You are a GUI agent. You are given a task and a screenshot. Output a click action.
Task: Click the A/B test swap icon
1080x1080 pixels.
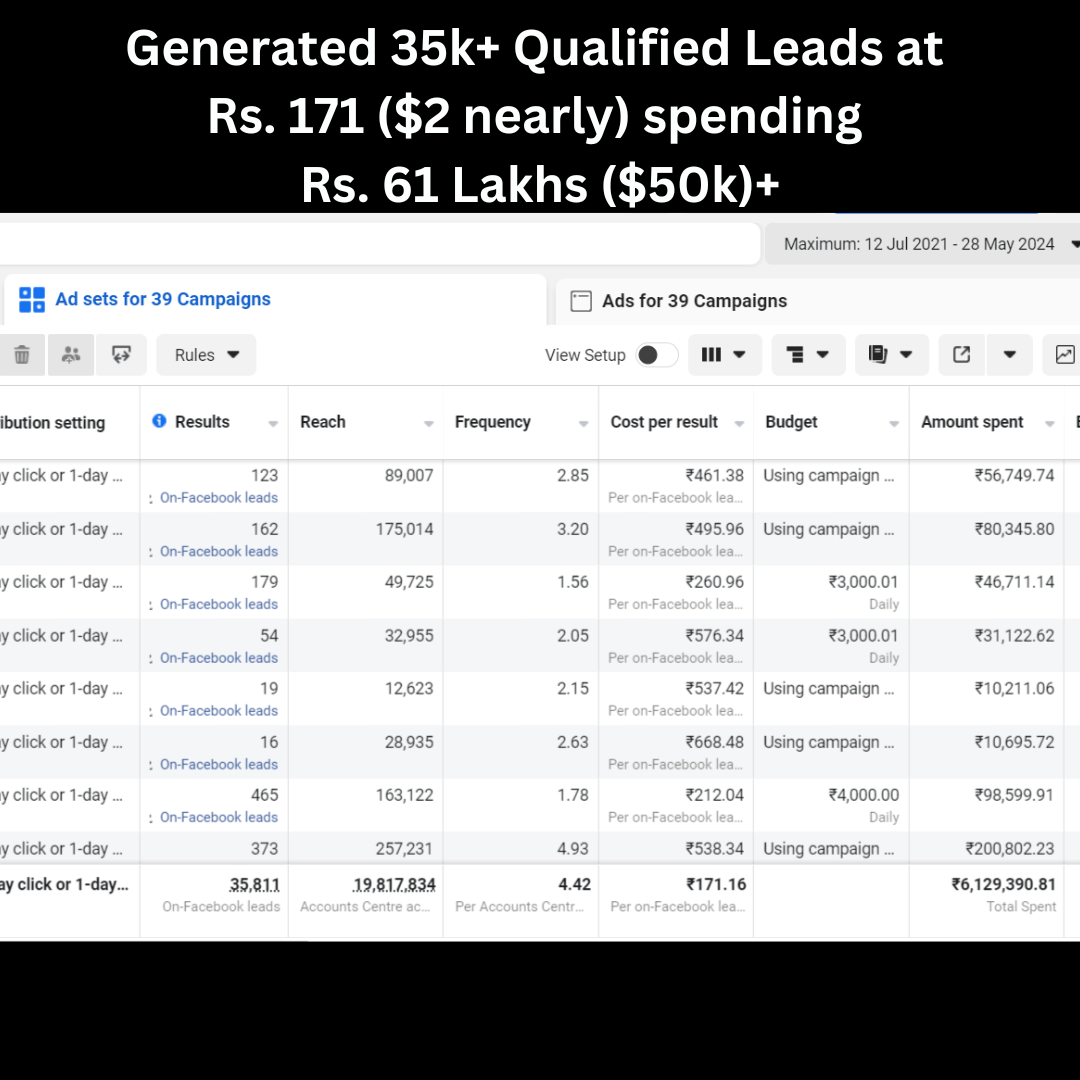point(122,355)
